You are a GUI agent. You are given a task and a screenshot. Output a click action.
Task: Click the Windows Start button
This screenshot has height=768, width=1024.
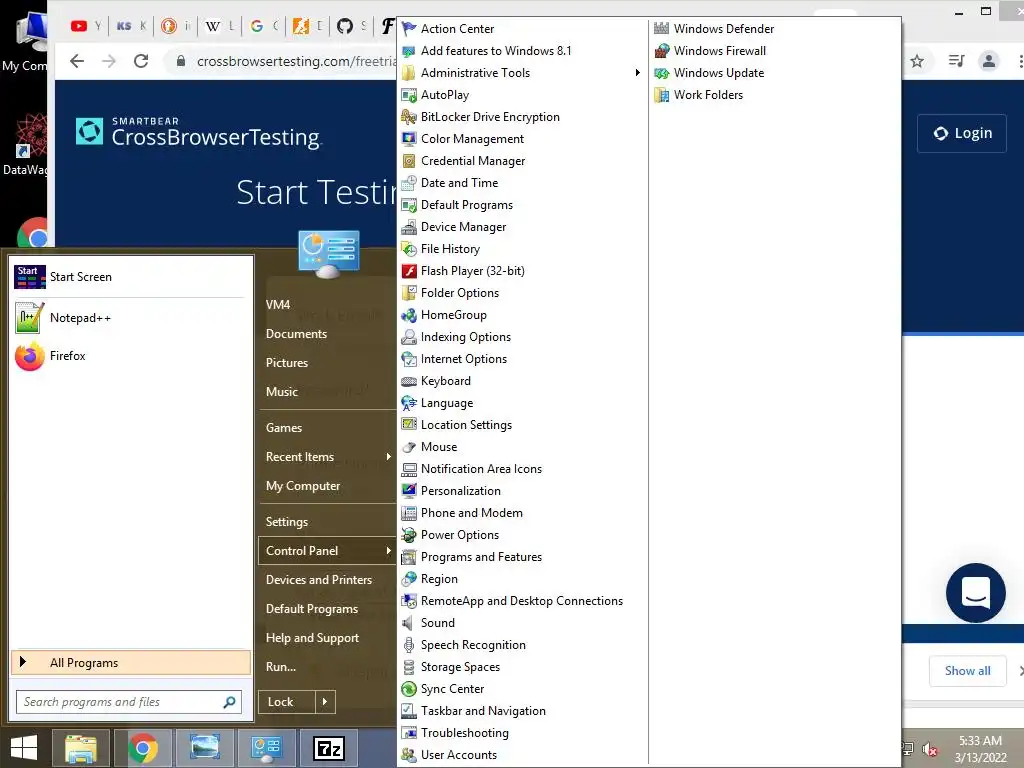click(x=24, y=748)
